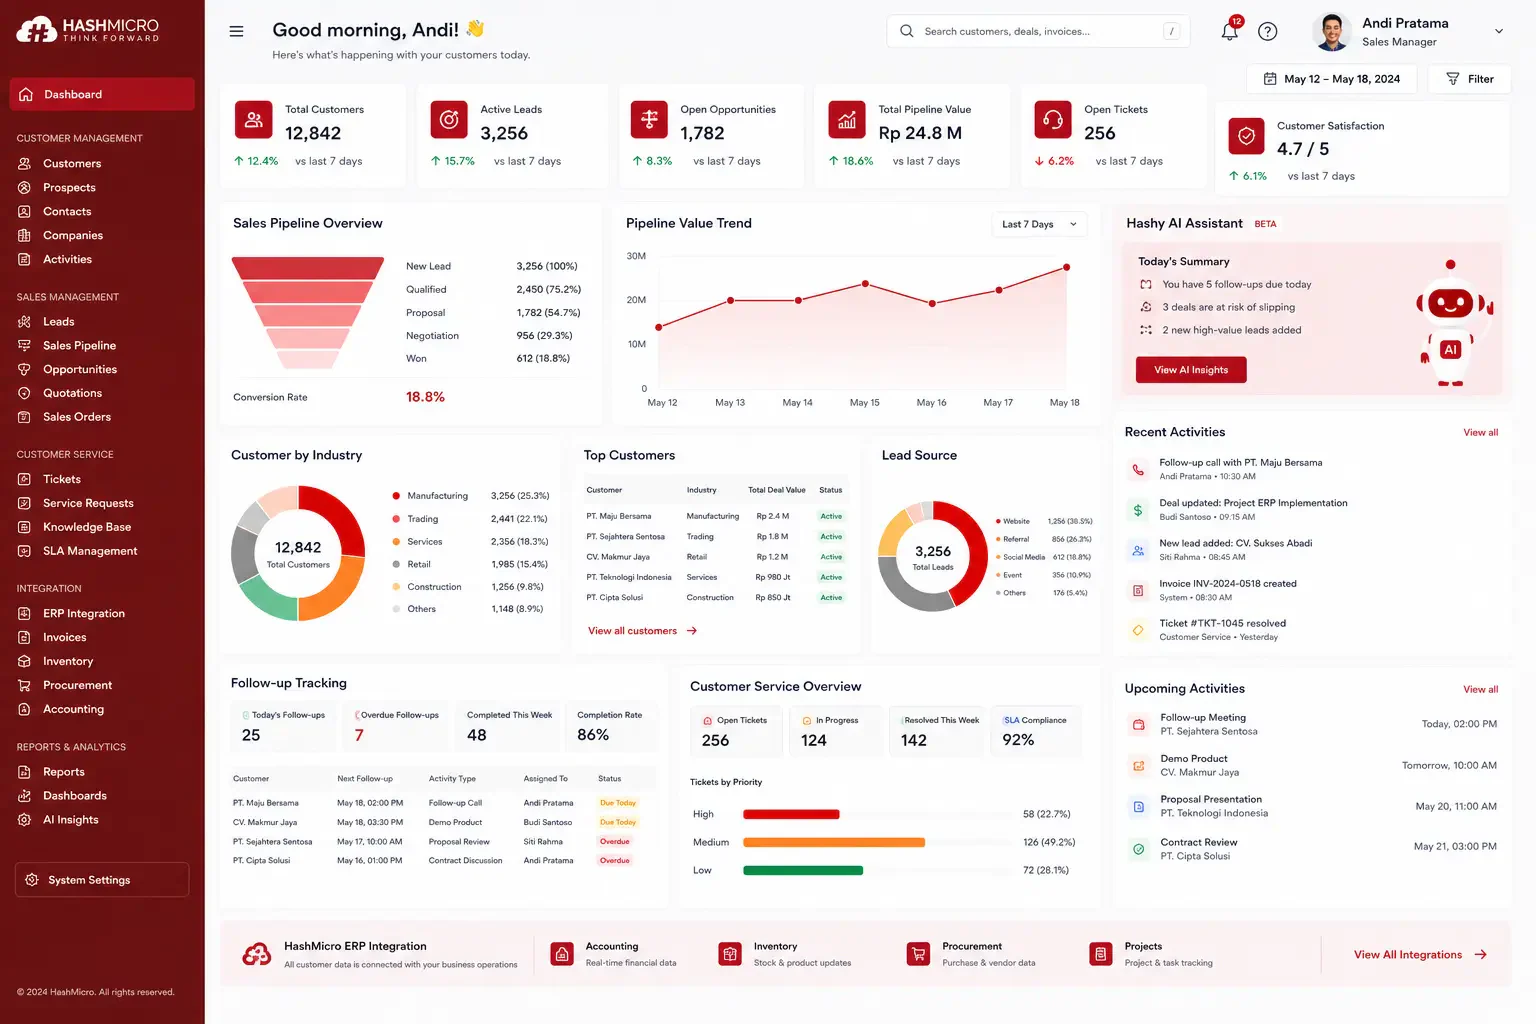Click the Contract Review check icon
Viewport: 1536px width, 1024px height.
[1138, 849]
